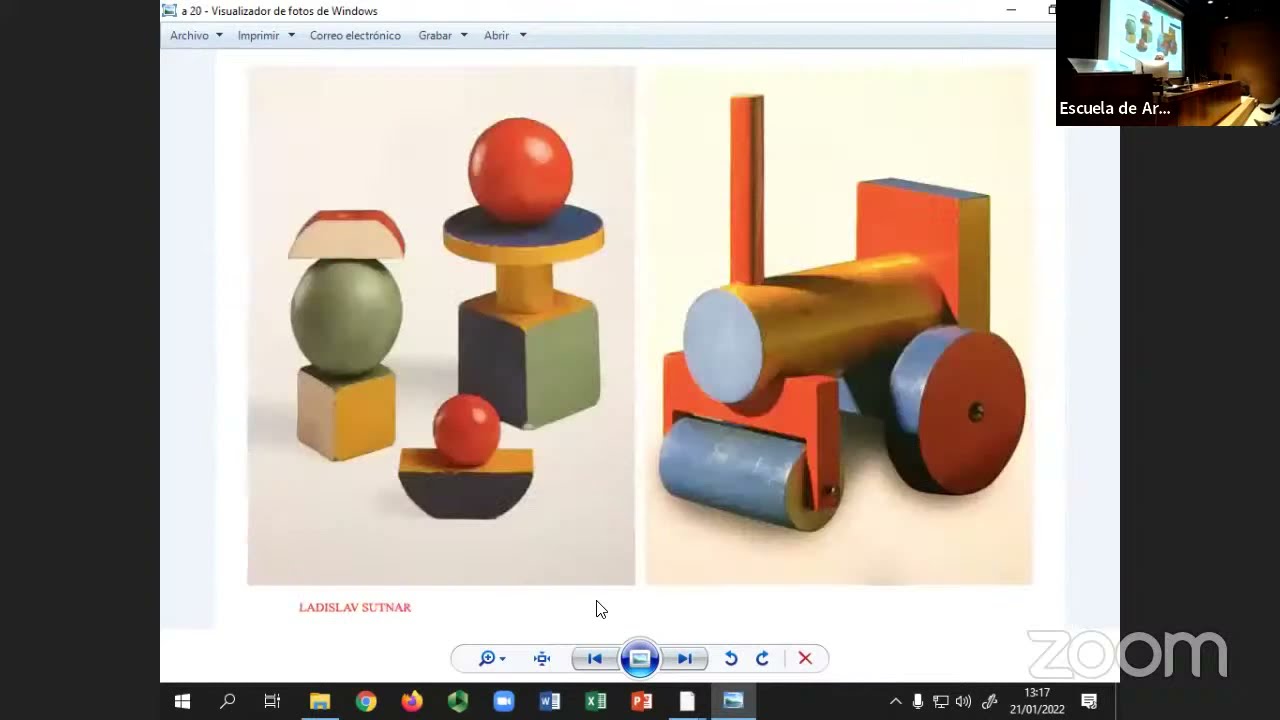
Task: Open the volume control in the tray
Action: [964, 702]
